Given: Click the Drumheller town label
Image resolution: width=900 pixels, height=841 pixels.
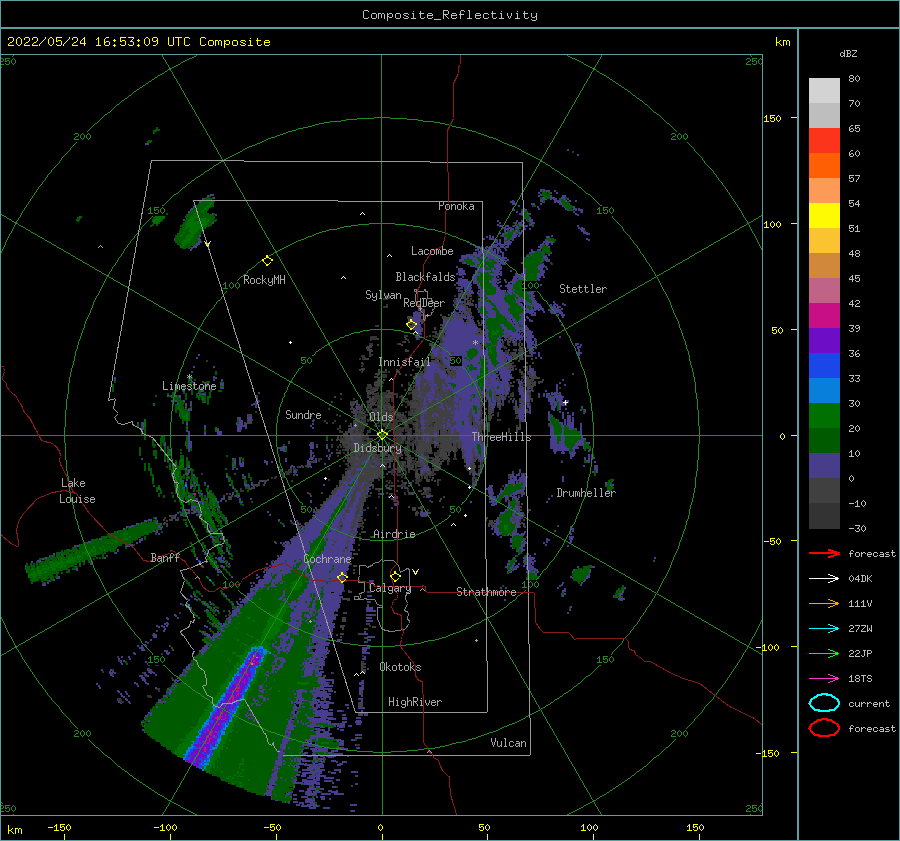Looking at the screenshot, I should tap(586, 493).
